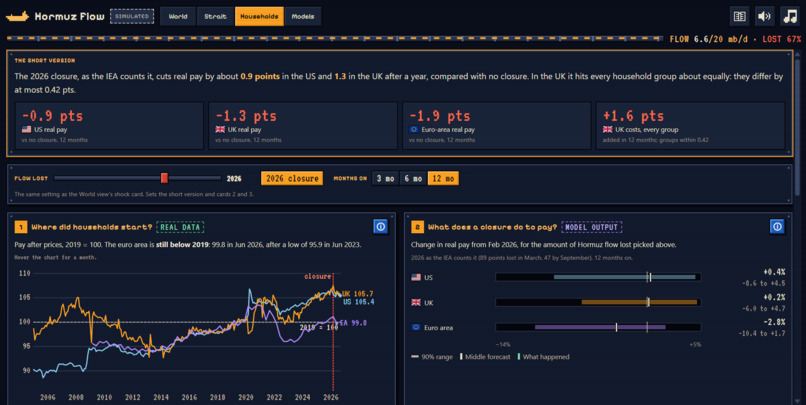Click the '-2.8%' Euro area forecast value
Image resolution: width=806 pixels, height=405 pixels.
tap(774, 322)
